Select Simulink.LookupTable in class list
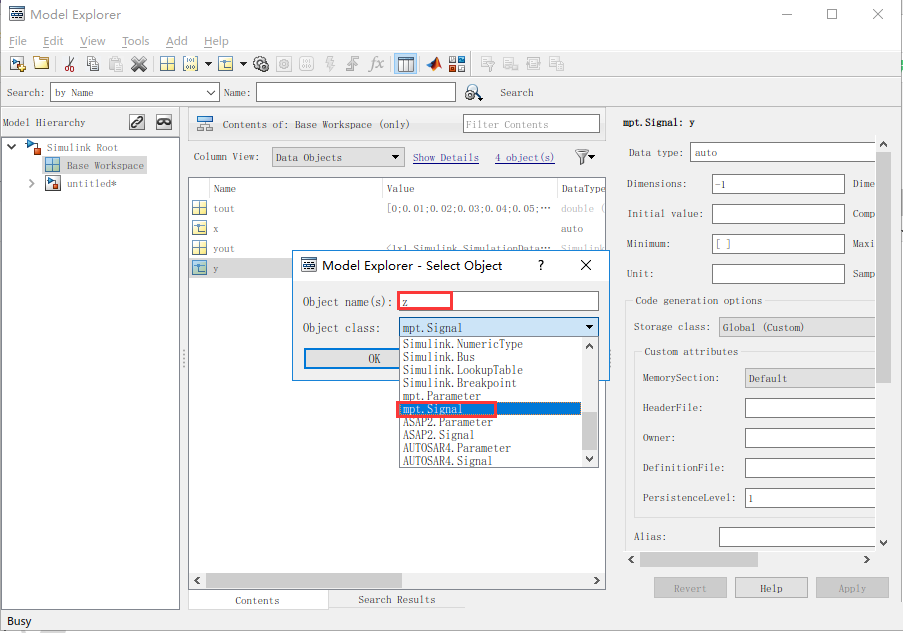The width and height of the screenshot is (903, 633). [x=491, y=370]
